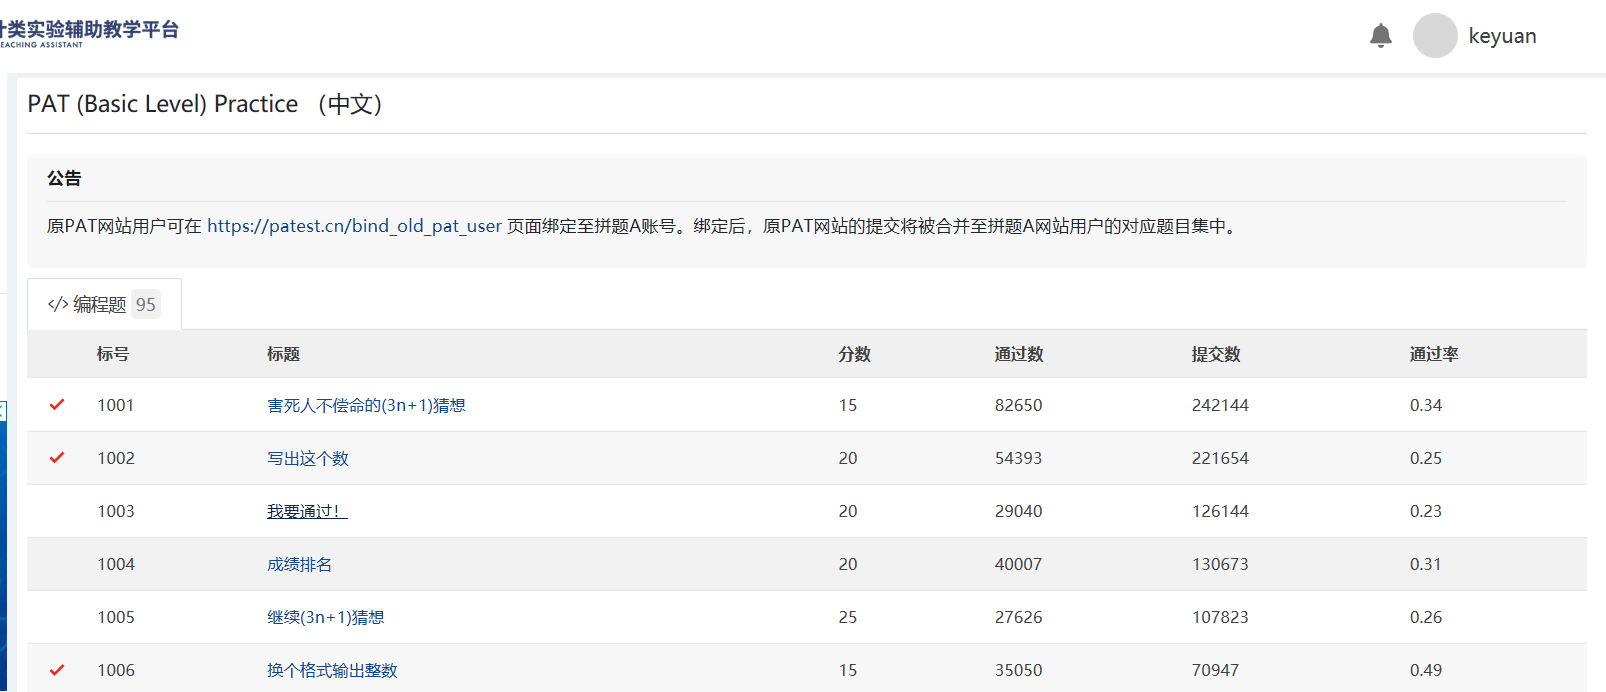Click the 95 count badge

tap(146, 304)
